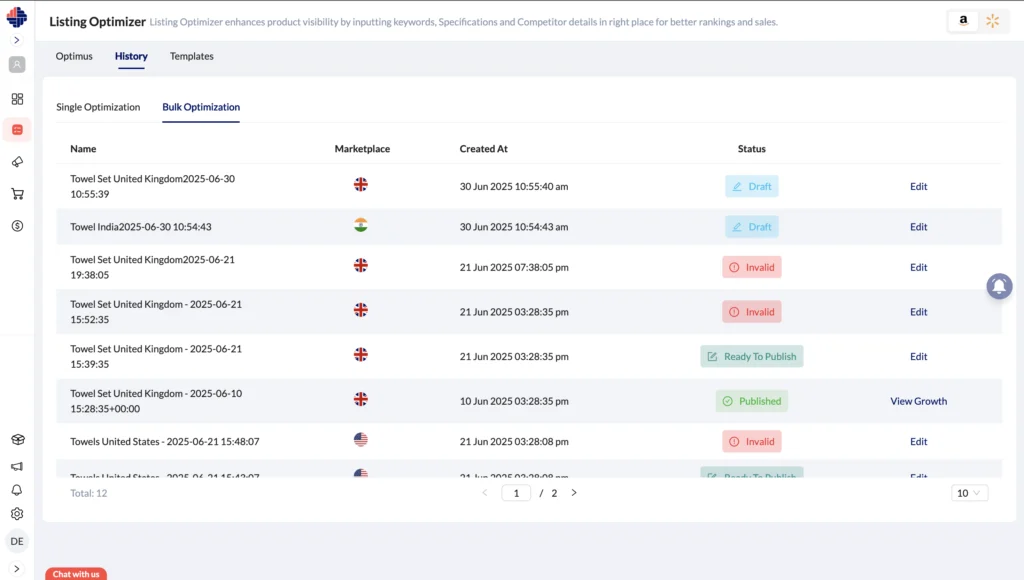Open the dollar coin icon in sidebar

[x=17, y=225]
